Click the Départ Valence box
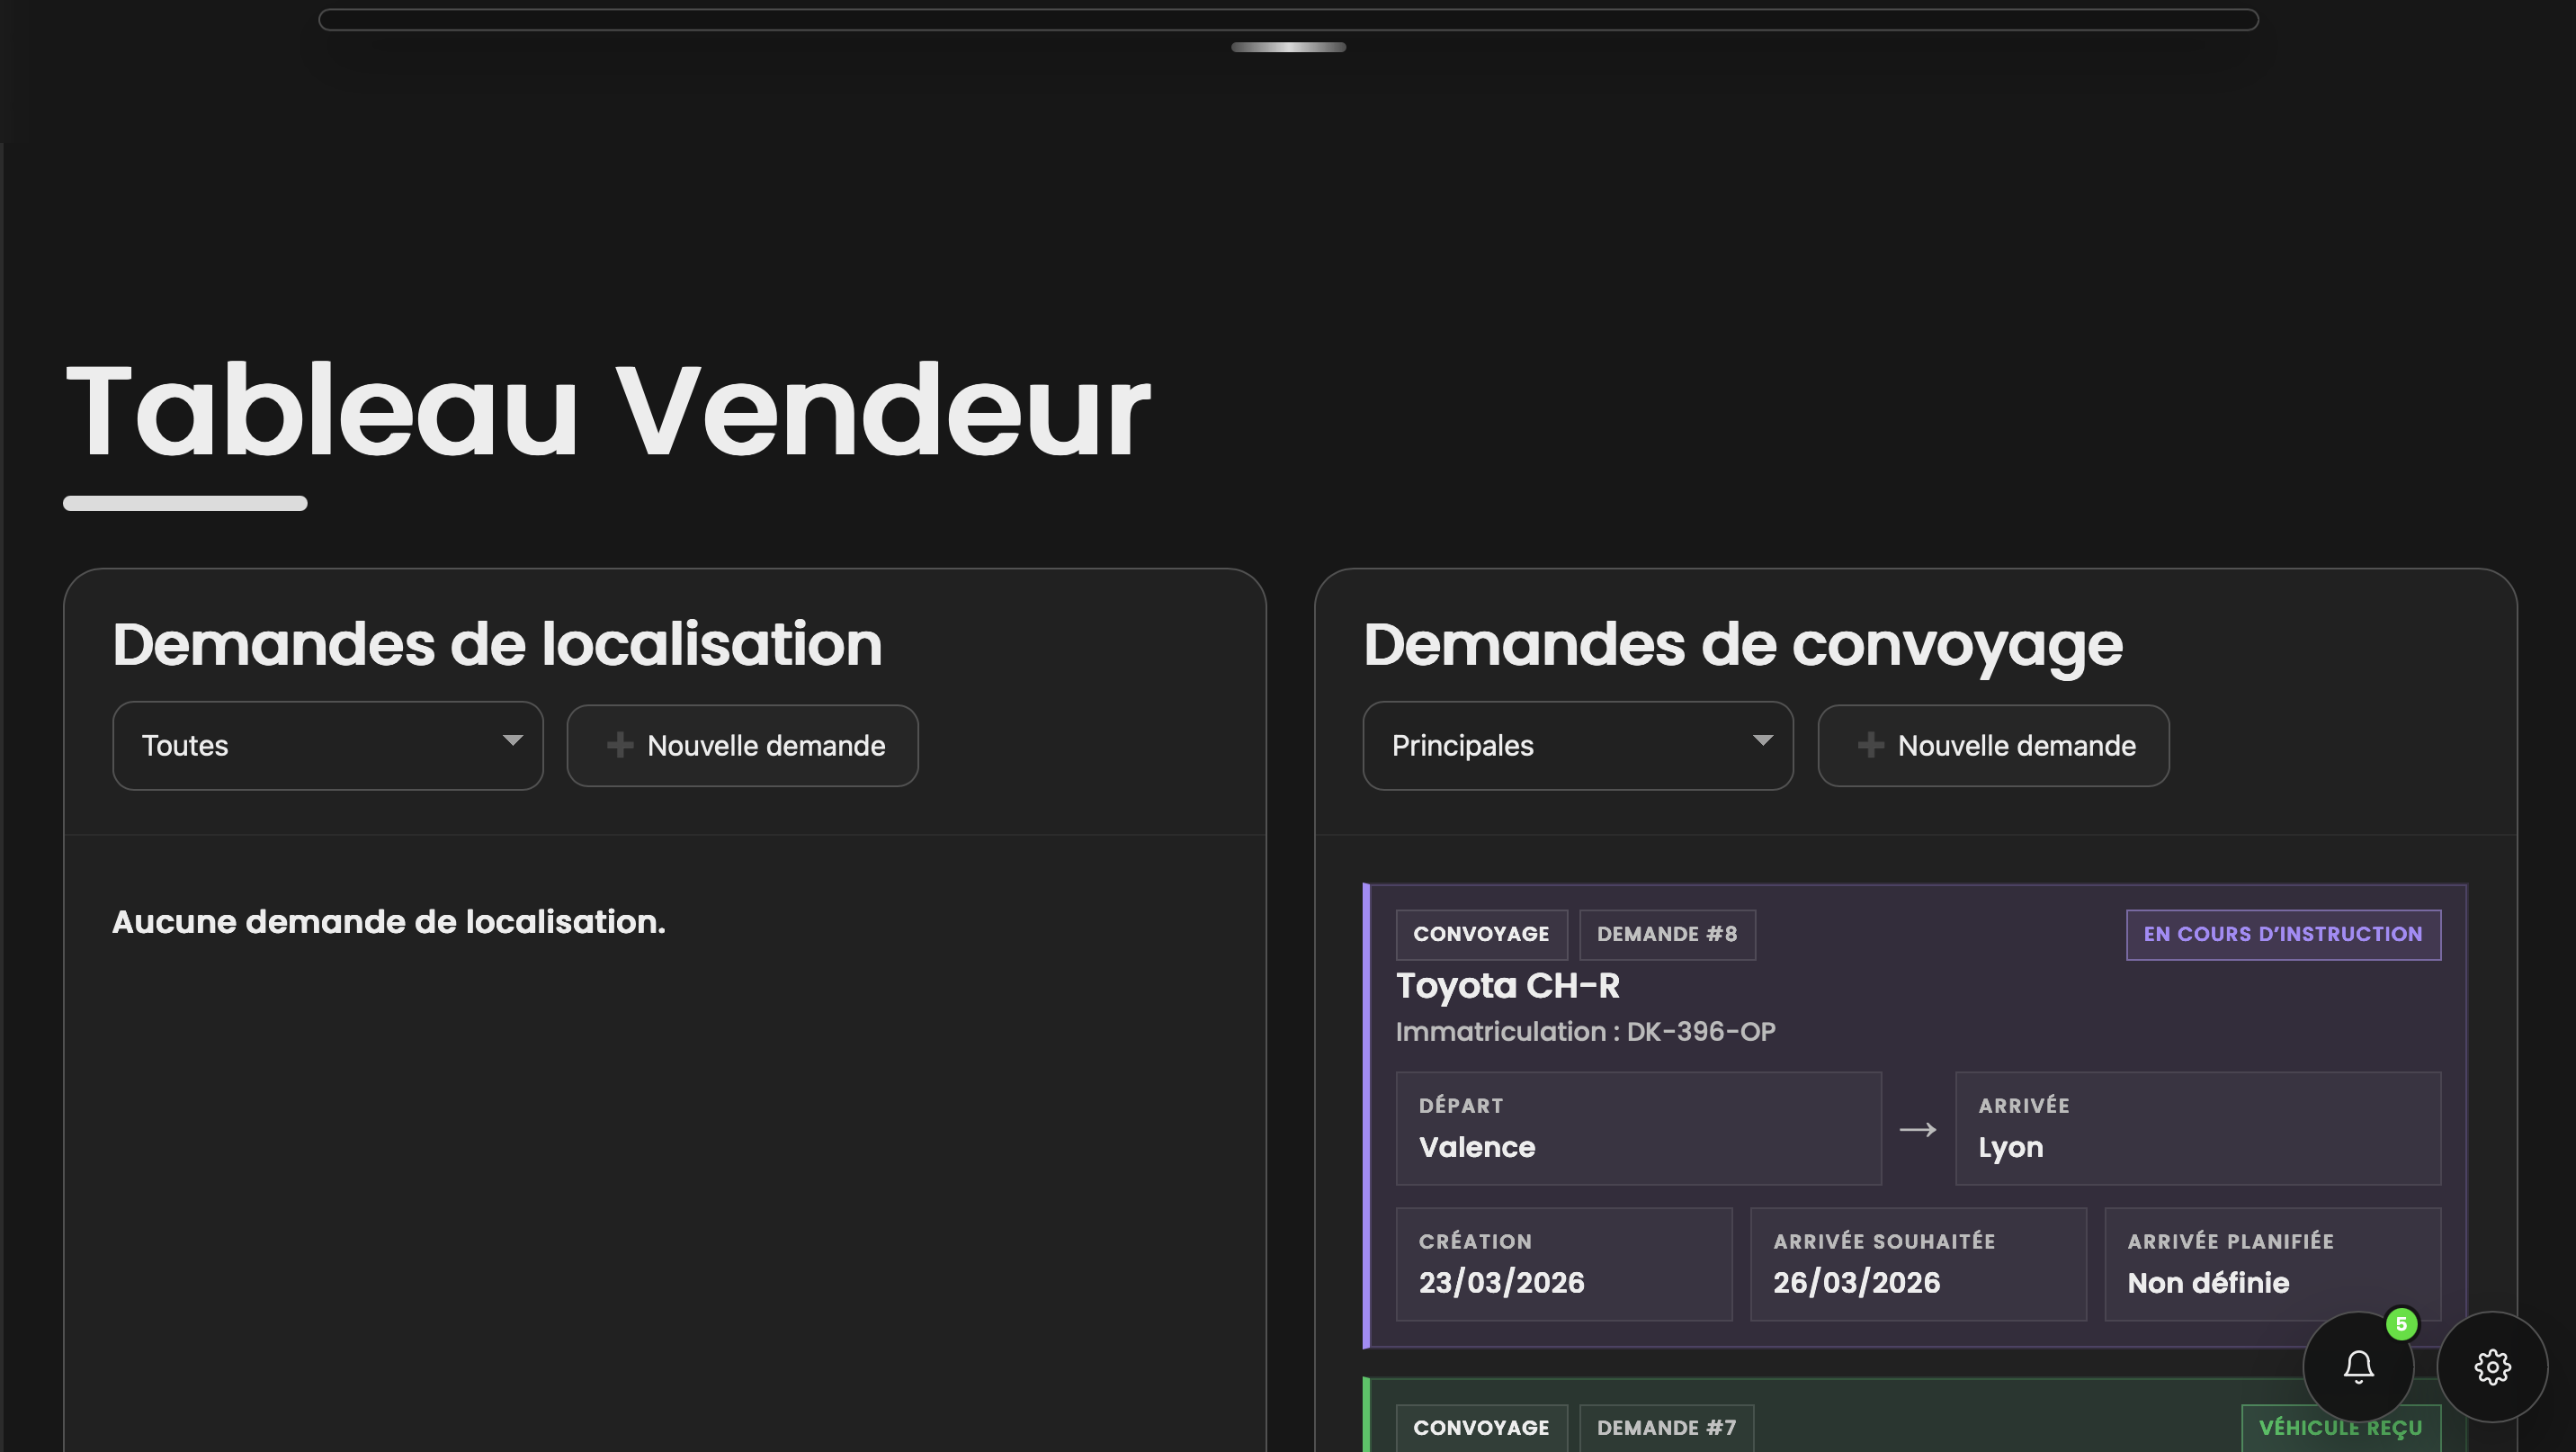The image size is (2576, 1452). point(1637,1128)
